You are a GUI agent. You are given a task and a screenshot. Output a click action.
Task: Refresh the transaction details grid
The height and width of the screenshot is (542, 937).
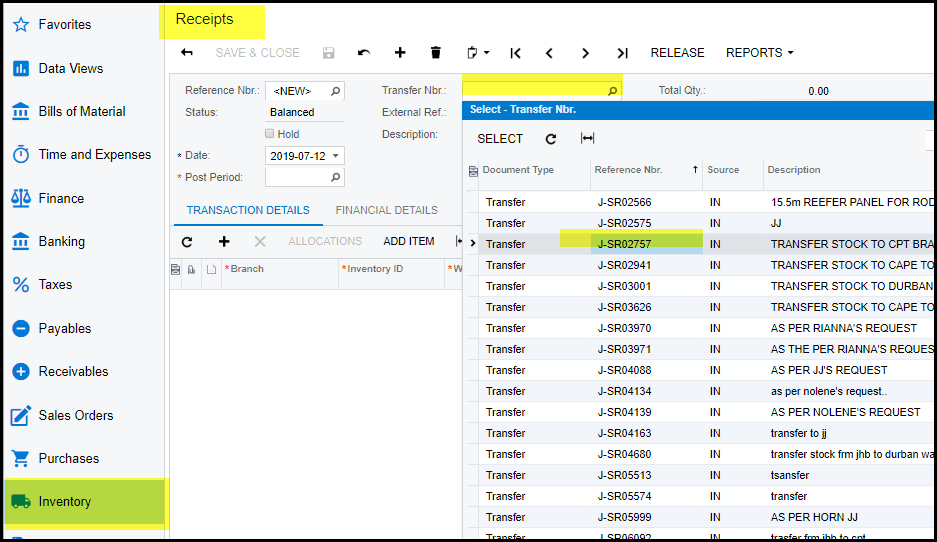point(187,241)
